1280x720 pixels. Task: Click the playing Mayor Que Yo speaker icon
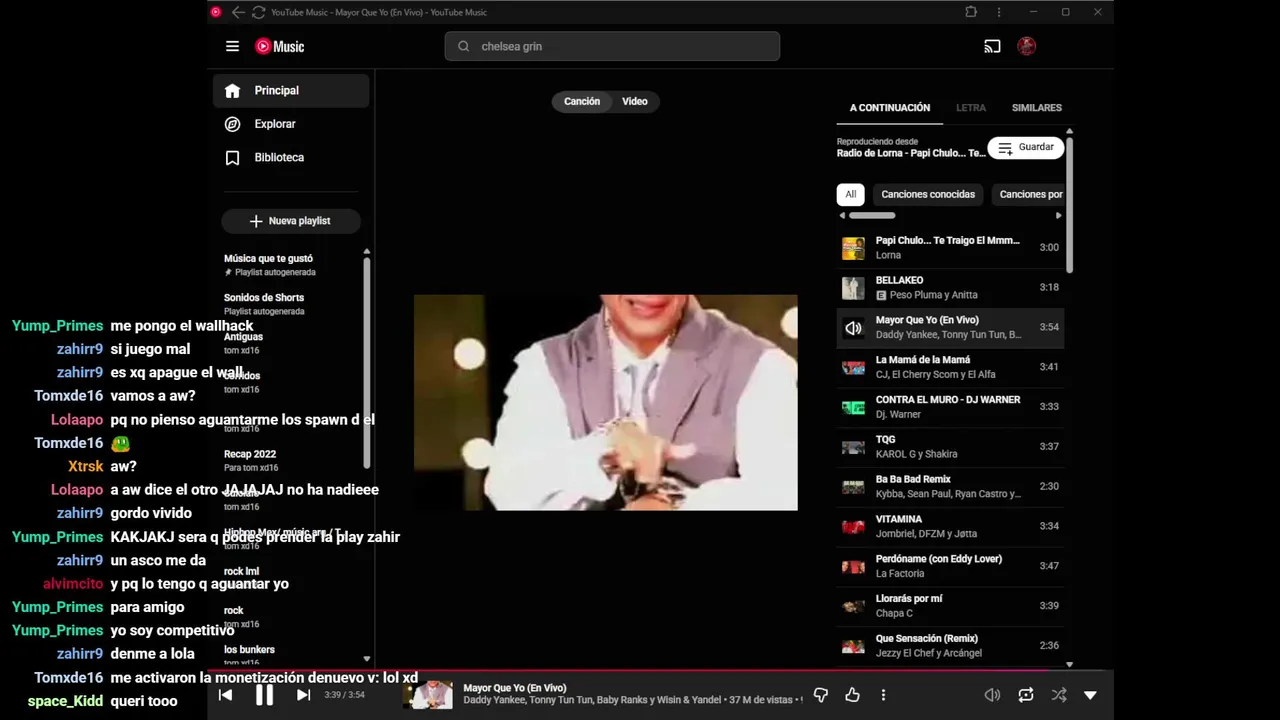pos(853,327)
